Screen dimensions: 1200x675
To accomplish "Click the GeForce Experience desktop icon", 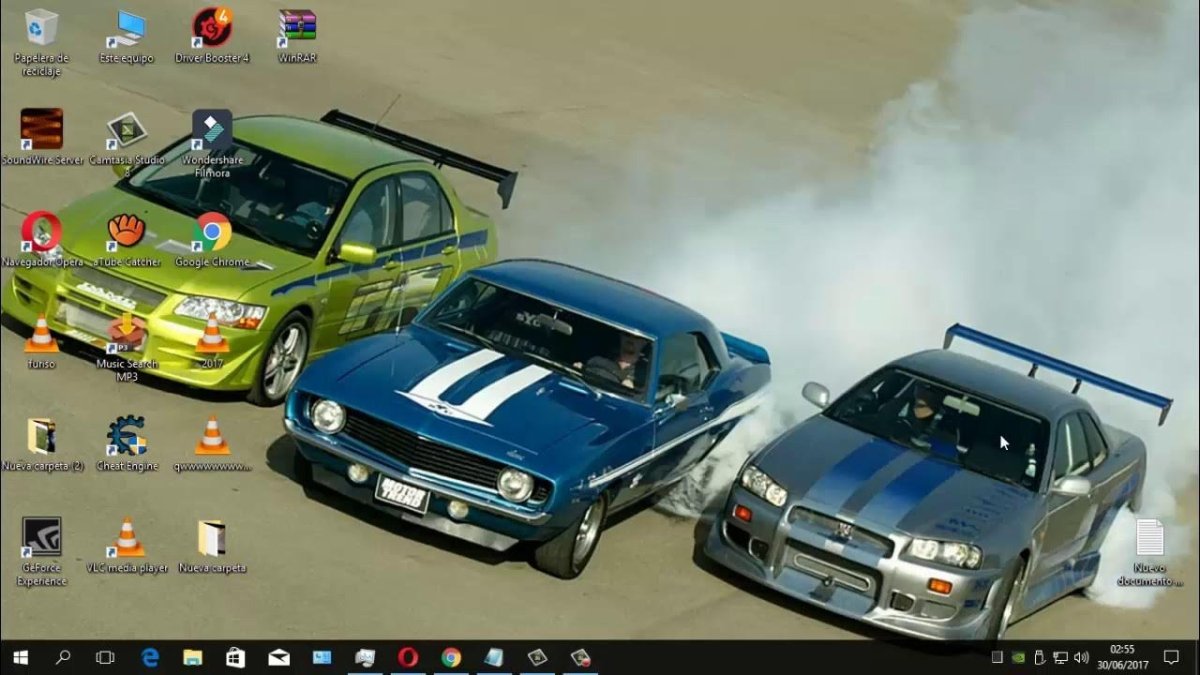I will (x=41, y=538).
